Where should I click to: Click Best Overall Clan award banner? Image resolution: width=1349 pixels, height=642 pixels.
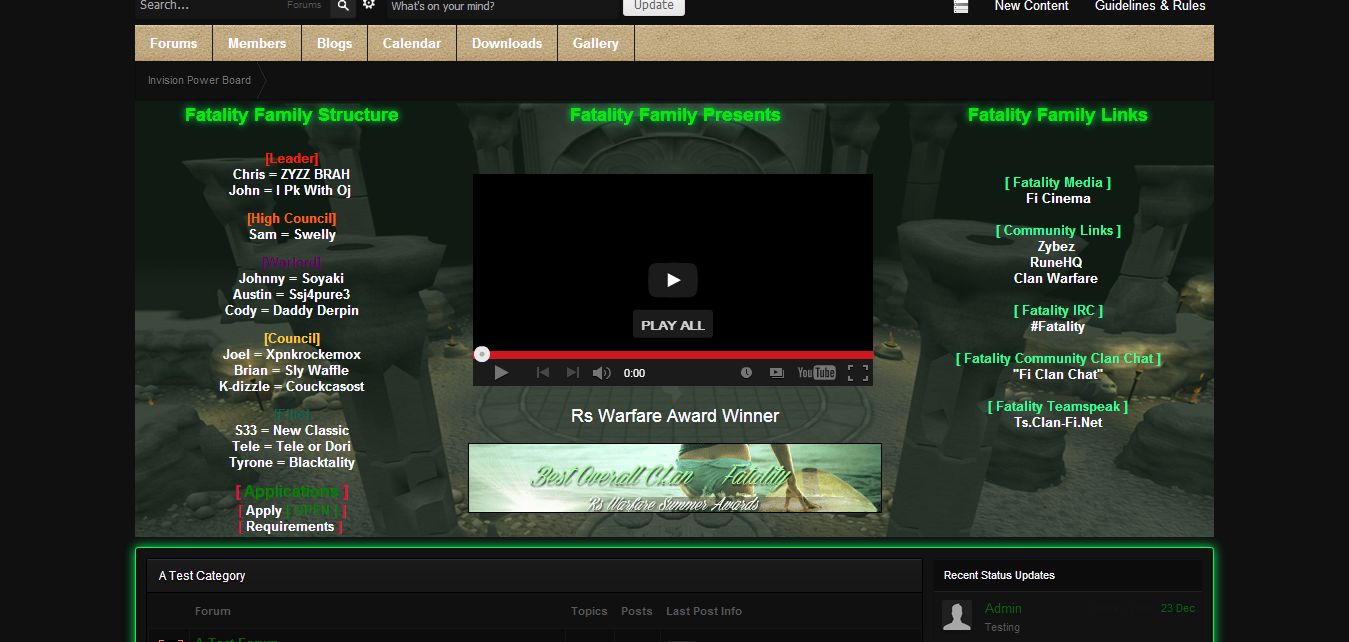(675, 478)
